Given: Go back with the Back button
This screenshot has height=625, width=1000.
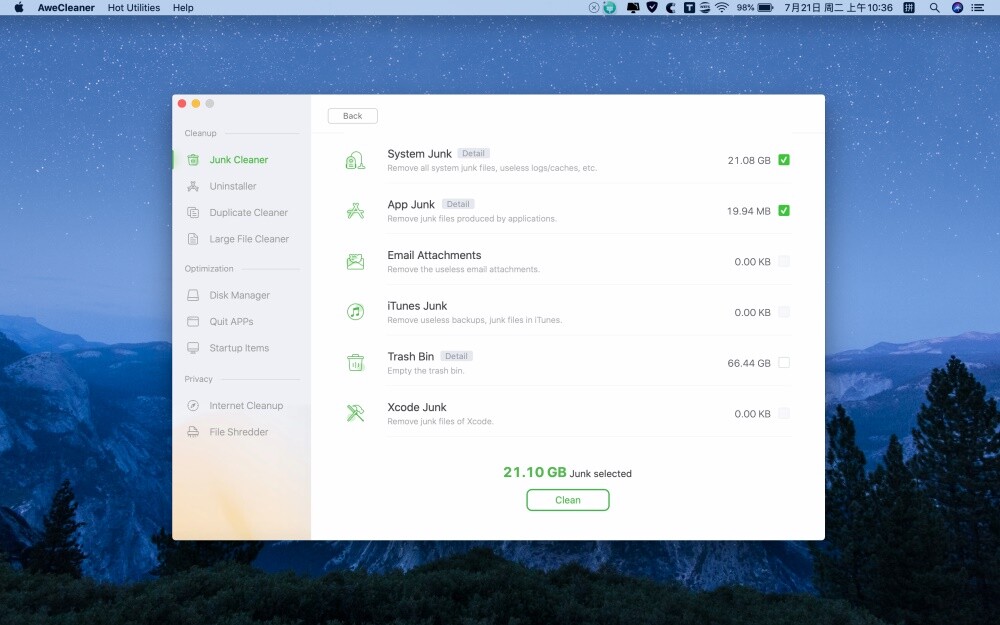Looking at the screenshot, I should point(353,116).
